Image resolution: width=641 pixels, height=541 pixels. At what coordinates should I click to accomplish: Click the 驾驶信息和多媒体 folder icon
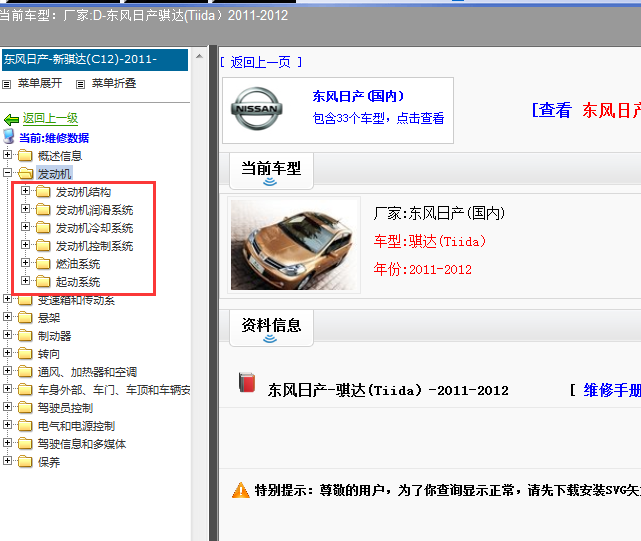[x=25, y=443]
